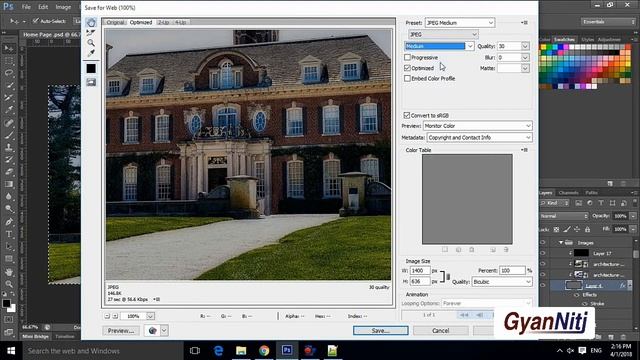Click the zoom out minus button beside 100%
640x360 pixels.
coord(107,316)
